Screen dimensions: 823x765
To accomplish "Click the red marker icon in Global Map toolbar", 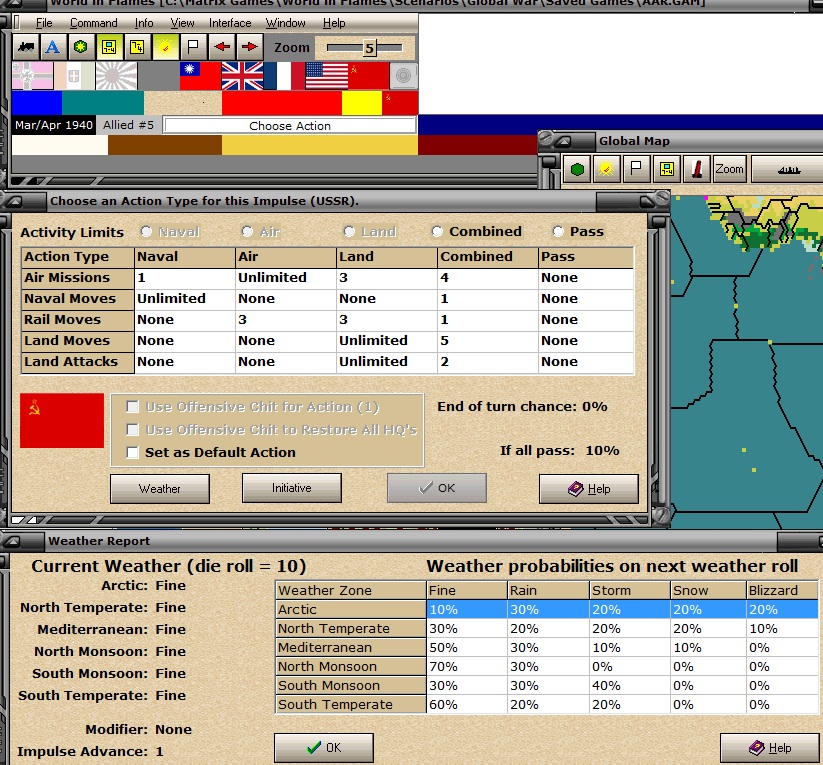I will 697,169.
